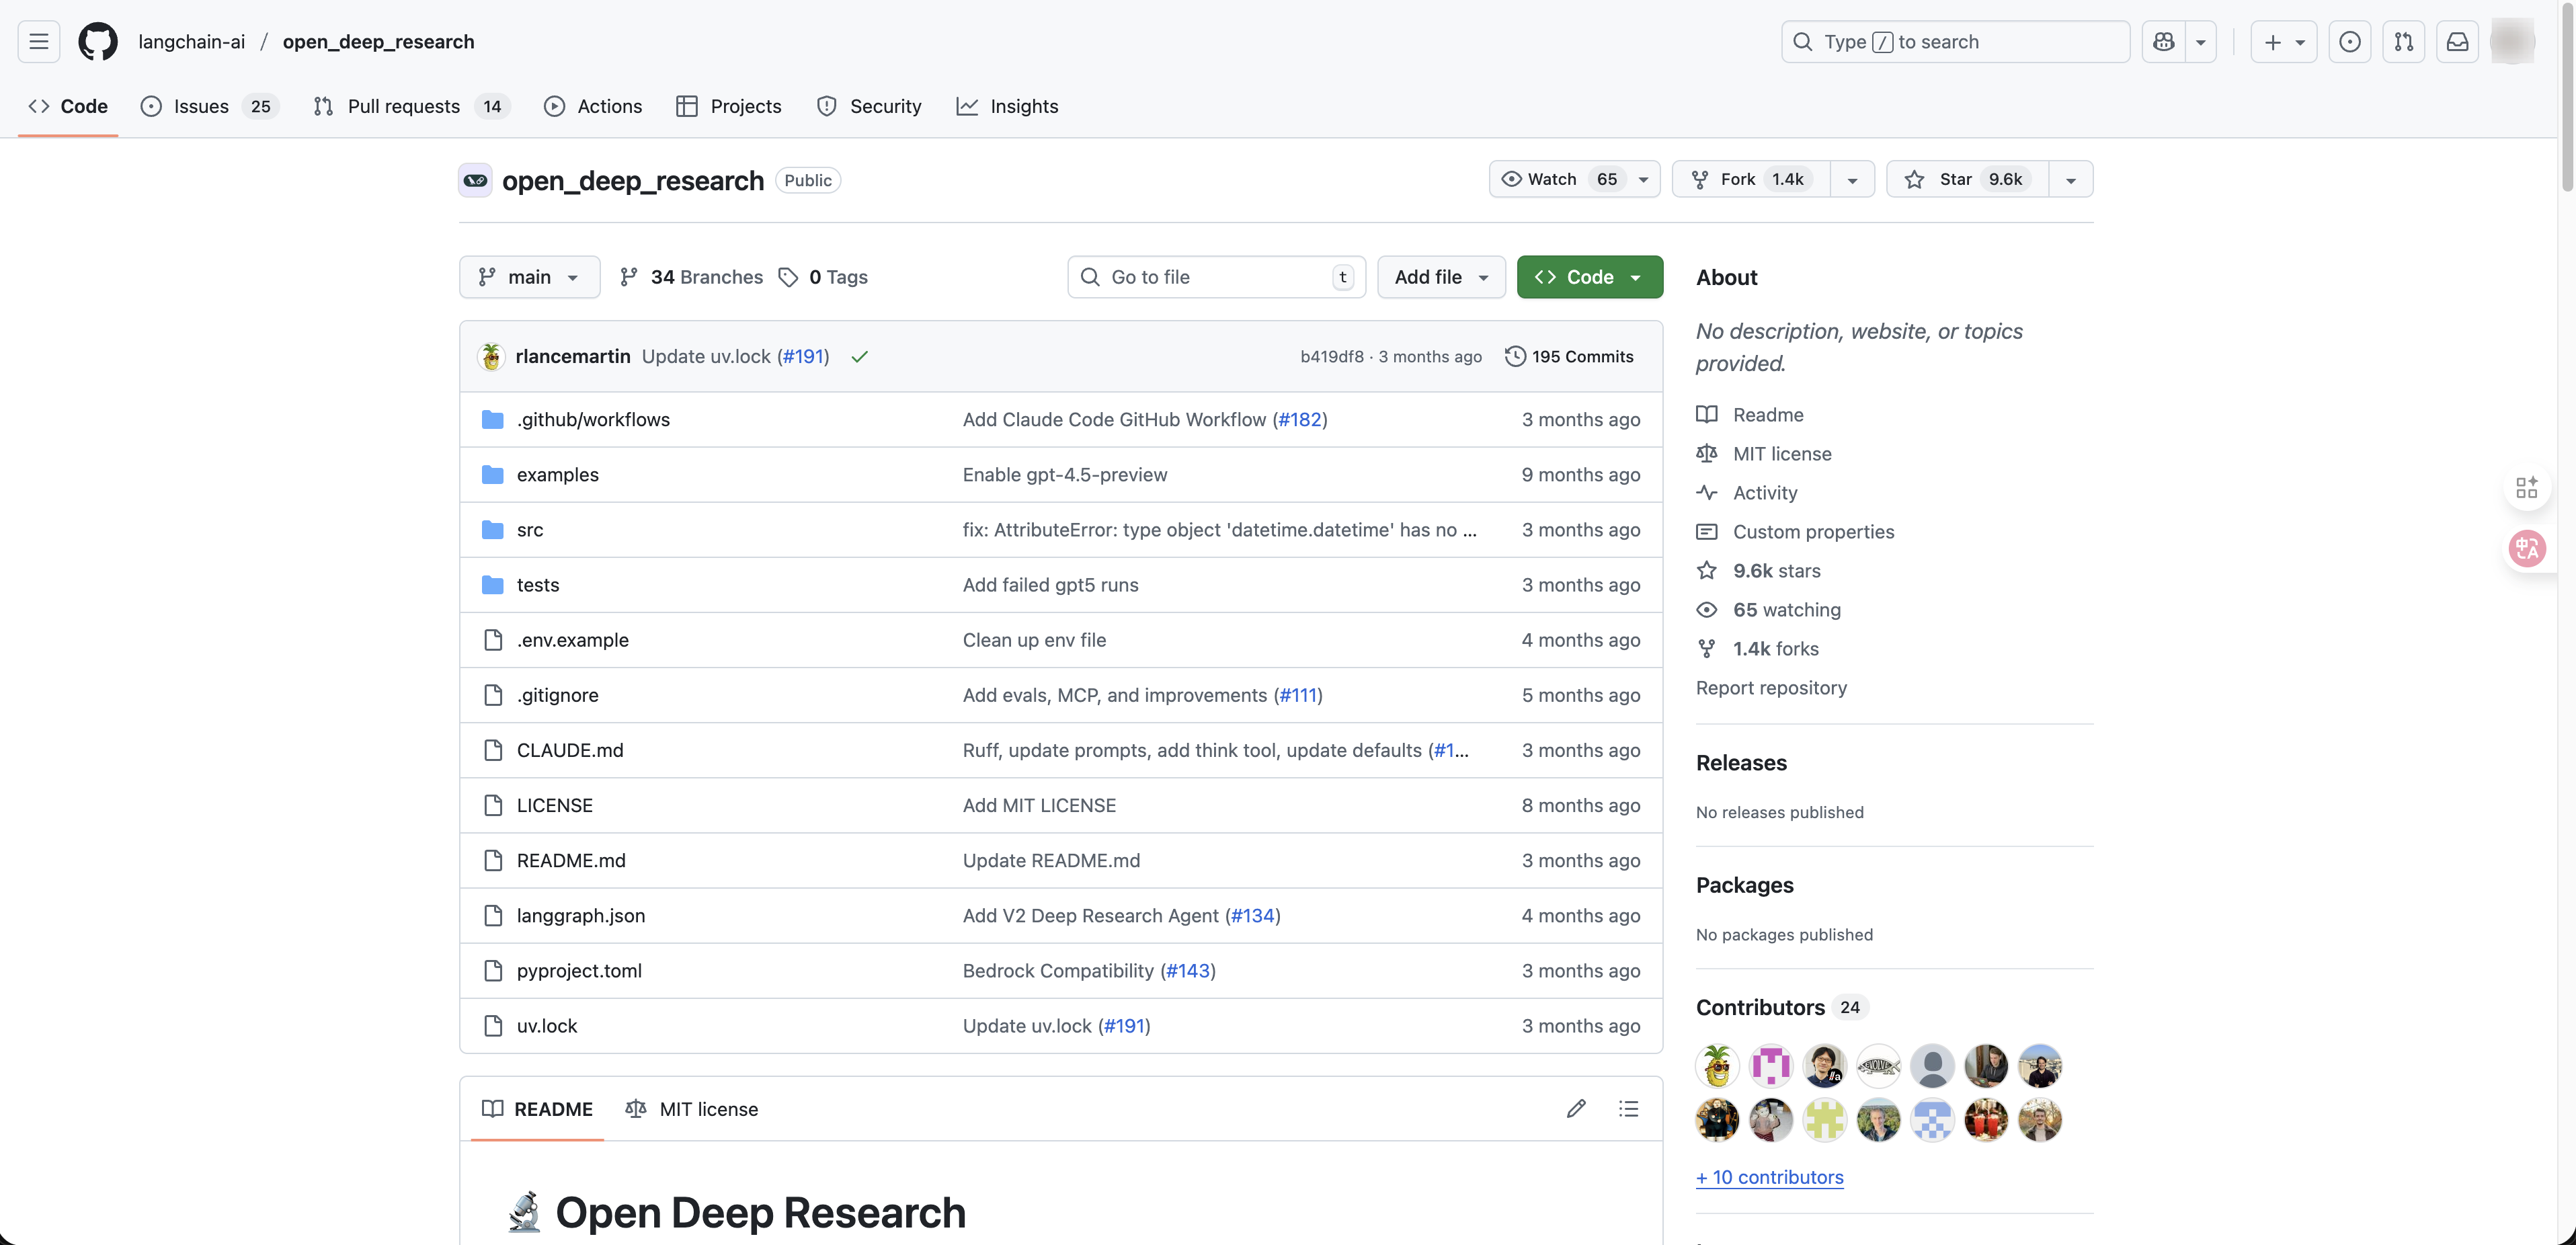Fork the repository

pyautogui.click(x=1752, y=180)
